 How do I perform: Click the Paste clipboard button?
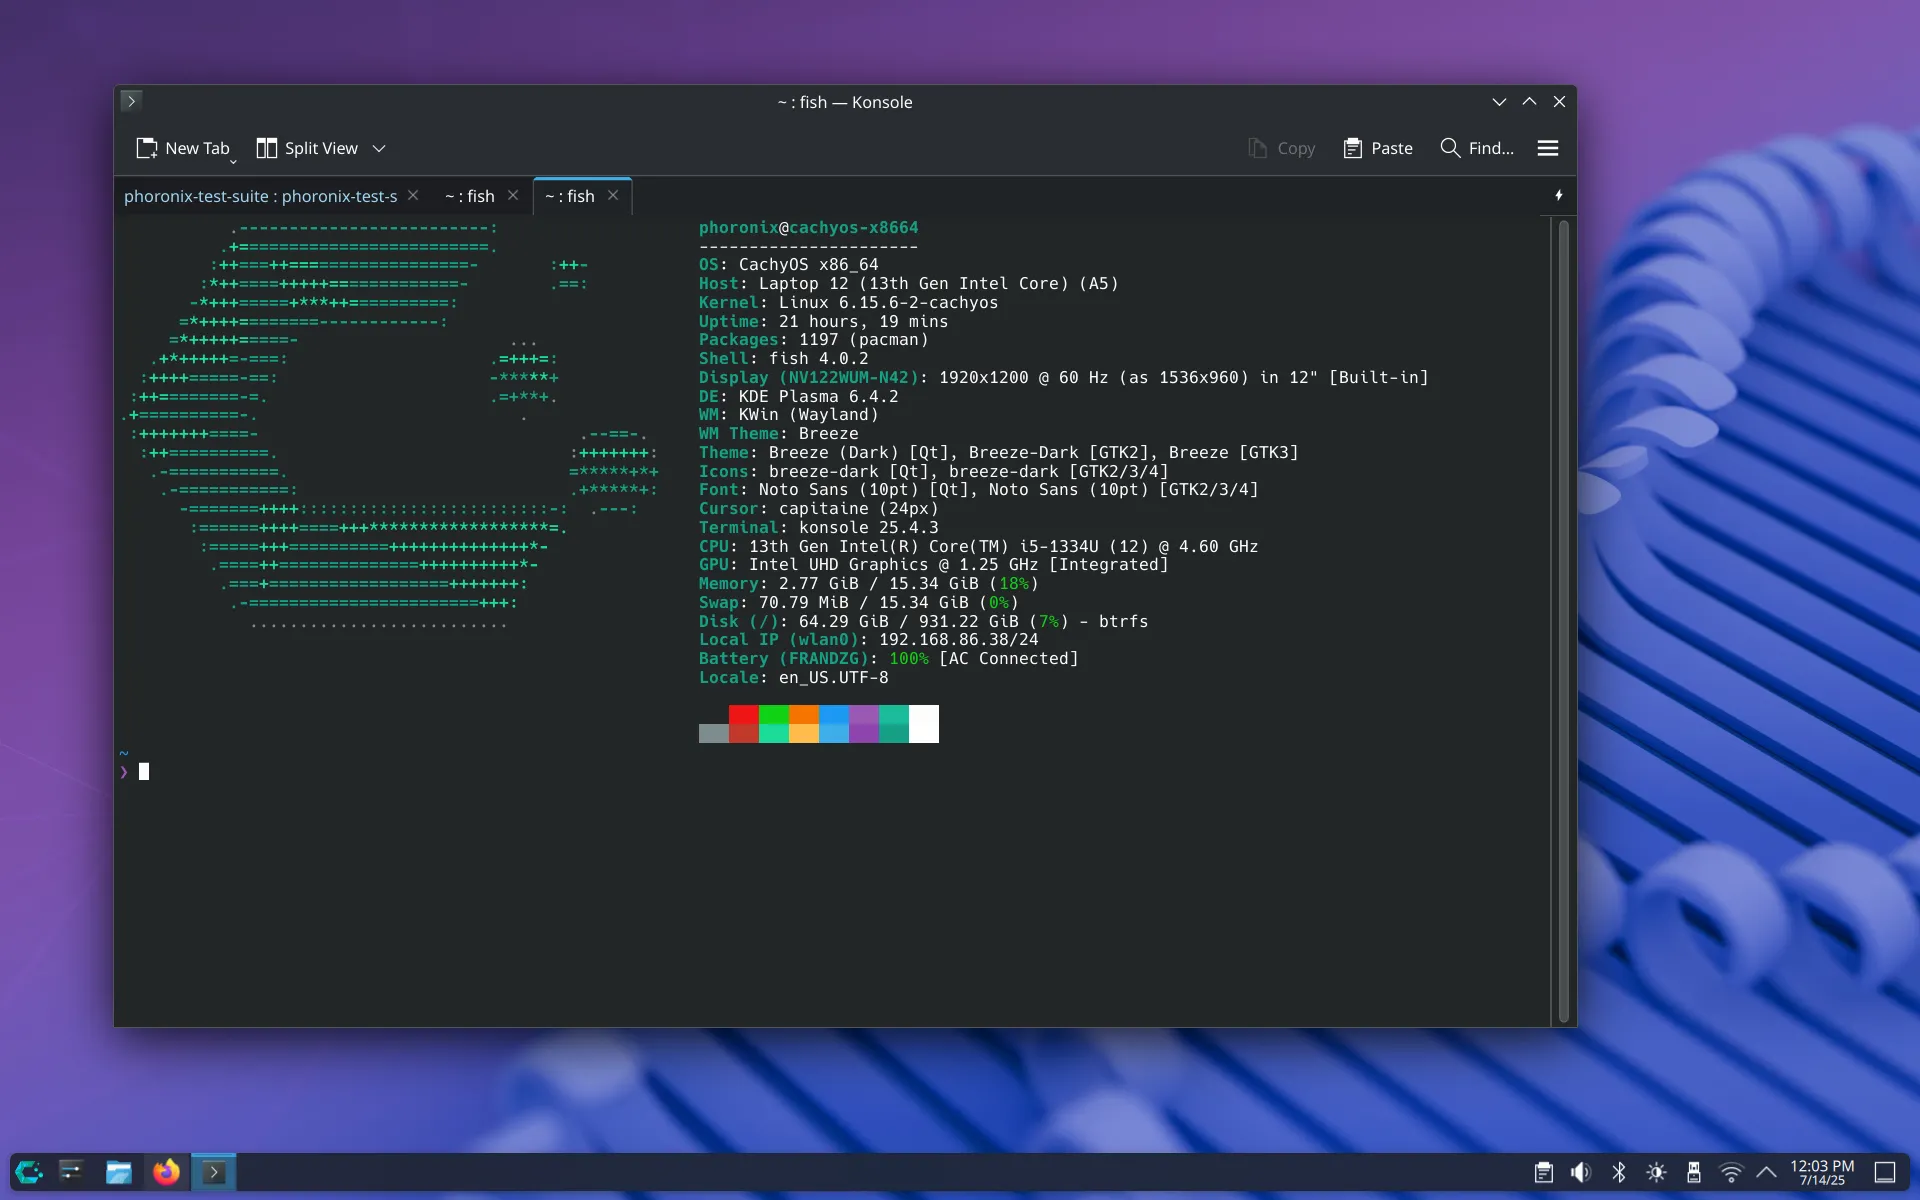[x=1377, y=148]
